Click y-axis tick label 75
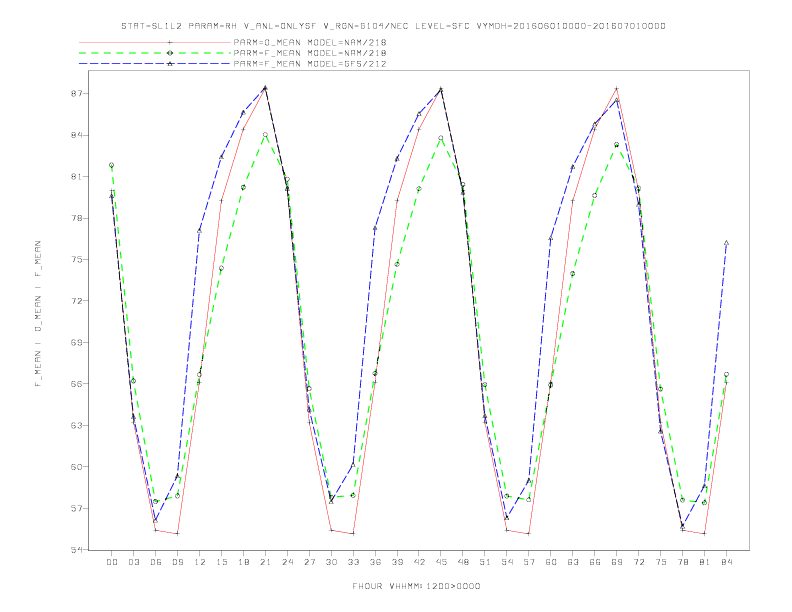 [76, 260]
